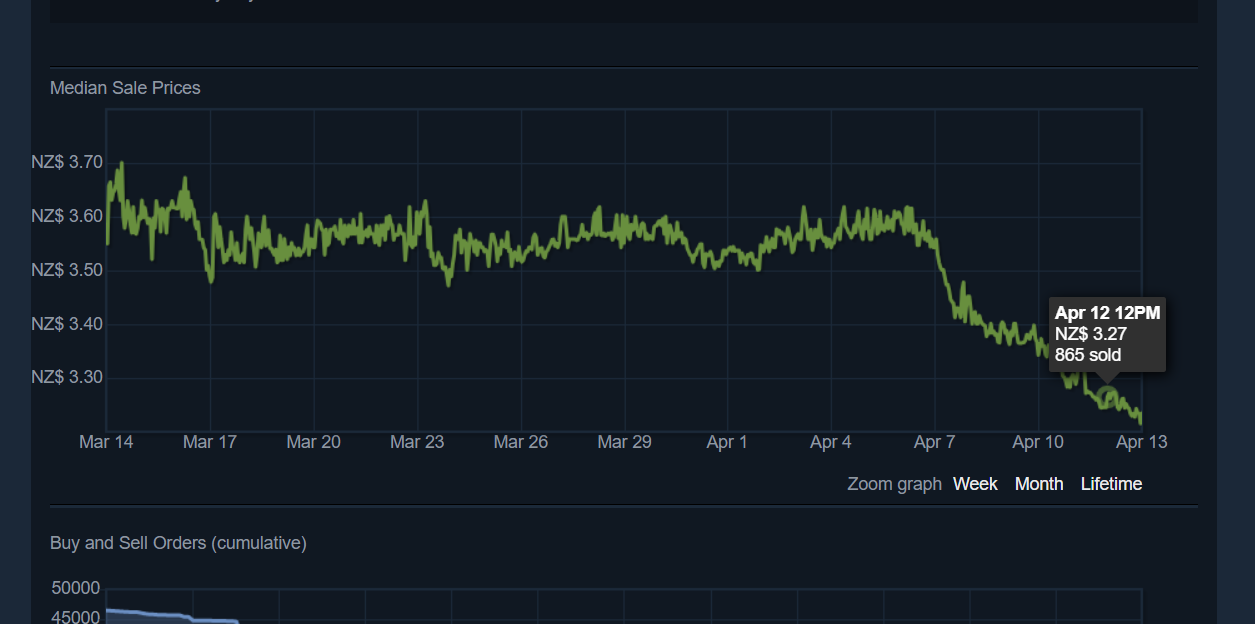Click the 'NZ$ 3.50' axis label
Viewport: 1255px width, 624px height.
67,270
